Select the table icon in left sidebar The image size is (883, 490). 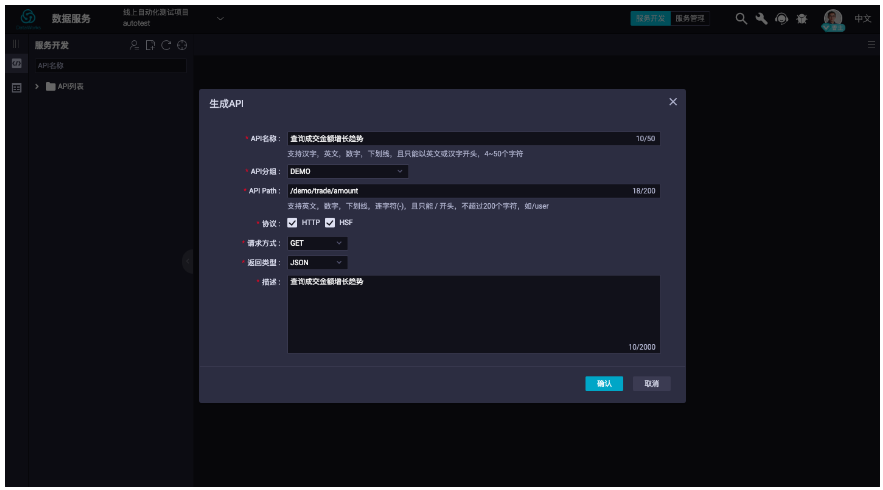pos(16,88)
